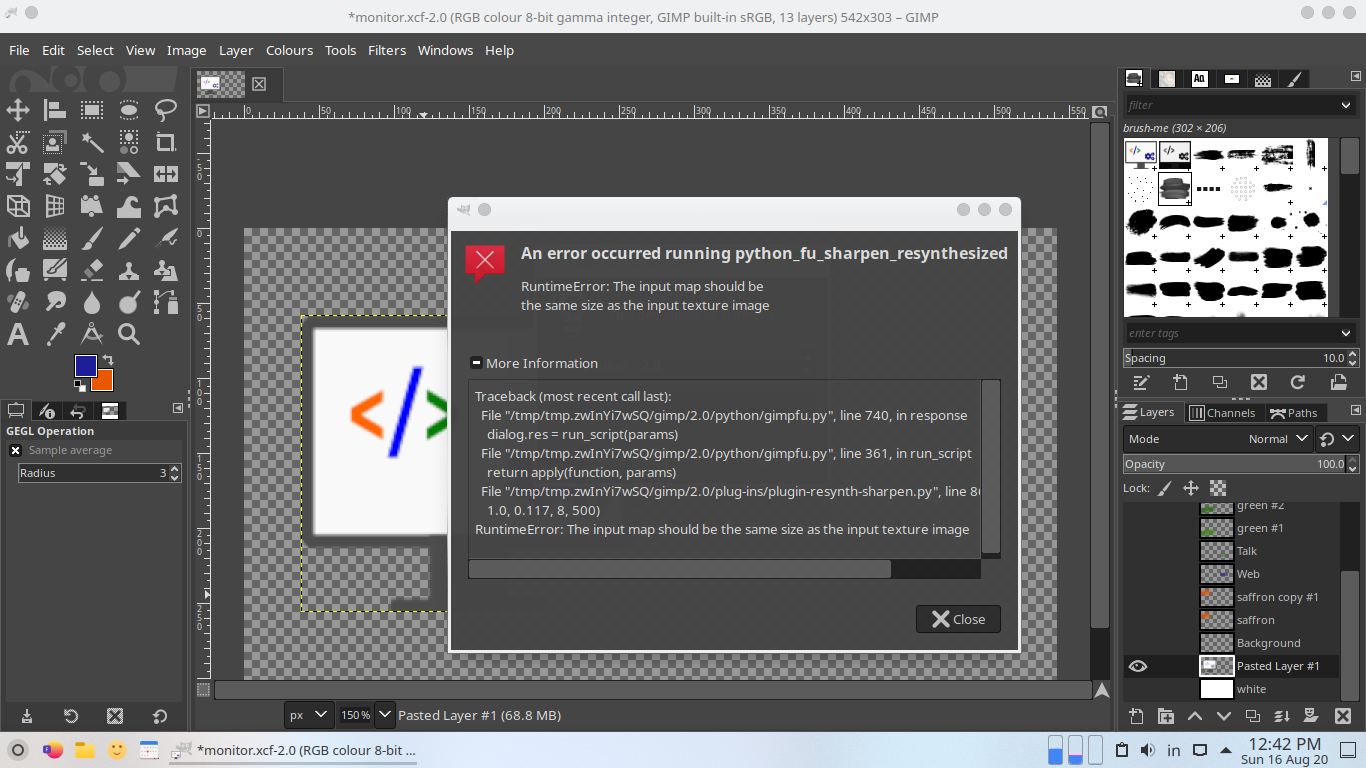Screen dimensions: 1366x768
Task: Open the px unit dropdown
Action: (309, 715)
